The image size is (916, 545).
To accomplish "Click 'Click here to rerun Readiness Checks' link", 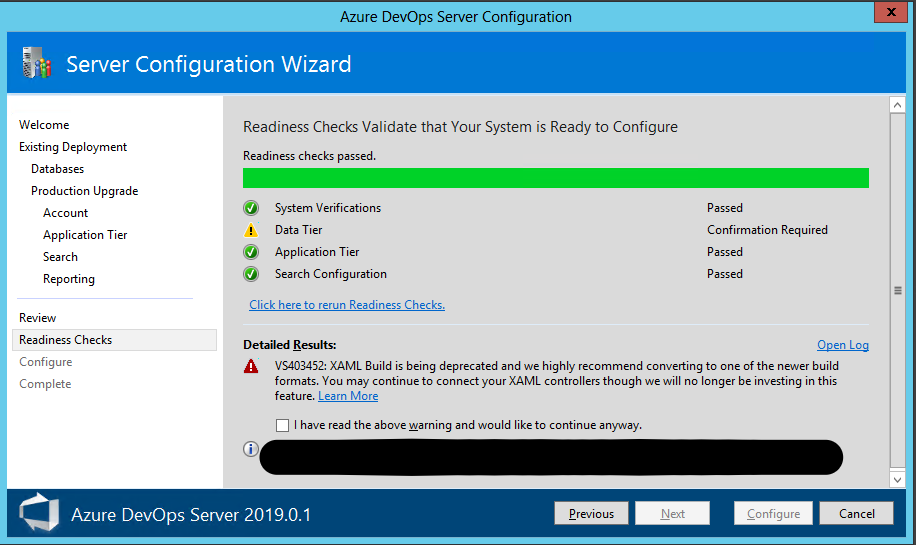I will [x=347, y=305].
